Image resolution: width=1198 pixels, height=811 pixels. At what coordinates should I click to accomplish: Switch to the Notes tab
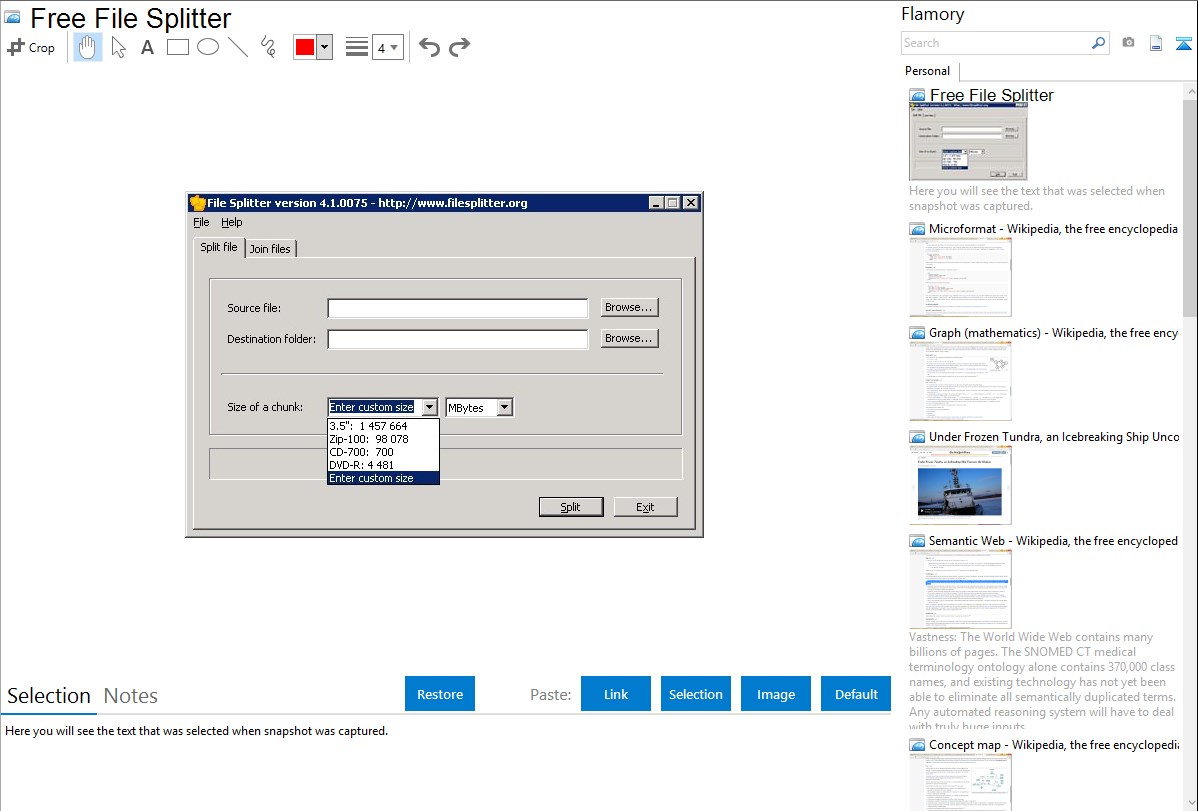pos(131,696)
